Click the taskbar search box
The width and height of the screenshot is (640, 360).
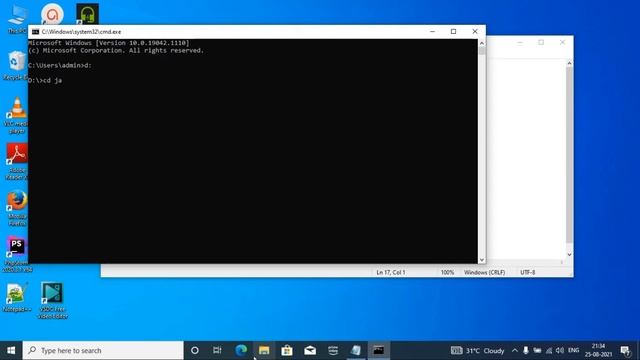pos(103,350)
